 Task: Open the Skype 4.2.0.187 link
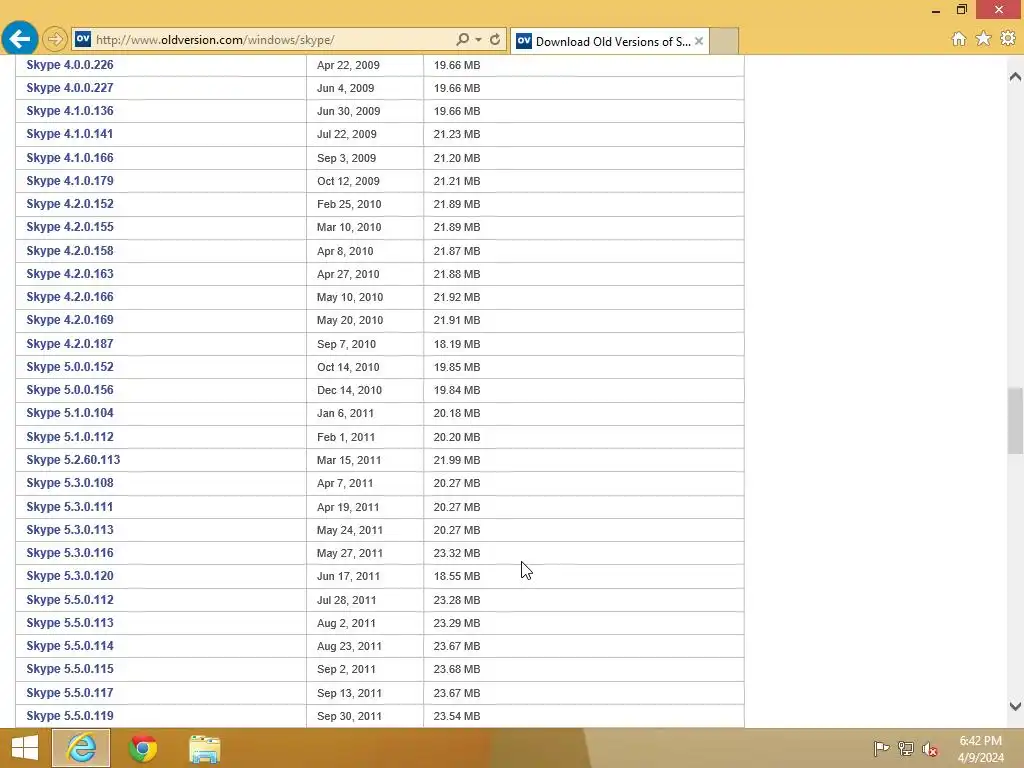[70, 344]
